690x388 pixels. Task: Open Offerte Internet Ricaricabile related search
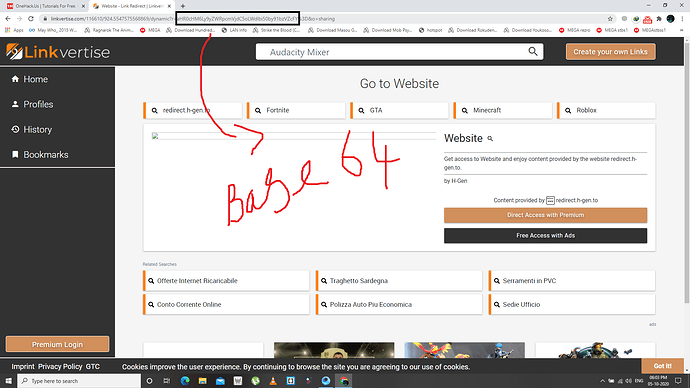coord(226,281)
